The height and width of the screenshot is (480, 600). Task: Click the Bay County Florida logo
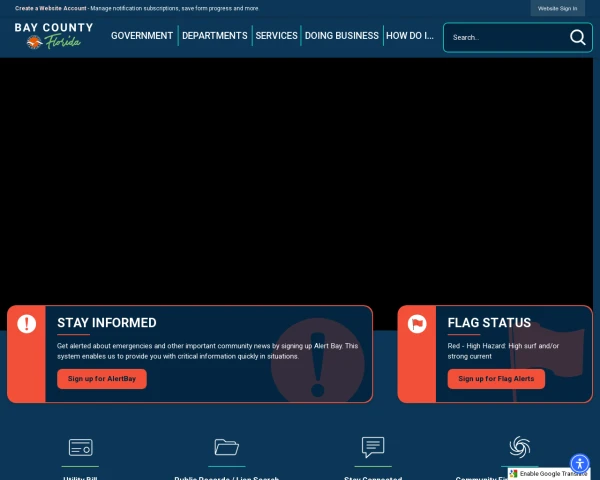[54, 36]
